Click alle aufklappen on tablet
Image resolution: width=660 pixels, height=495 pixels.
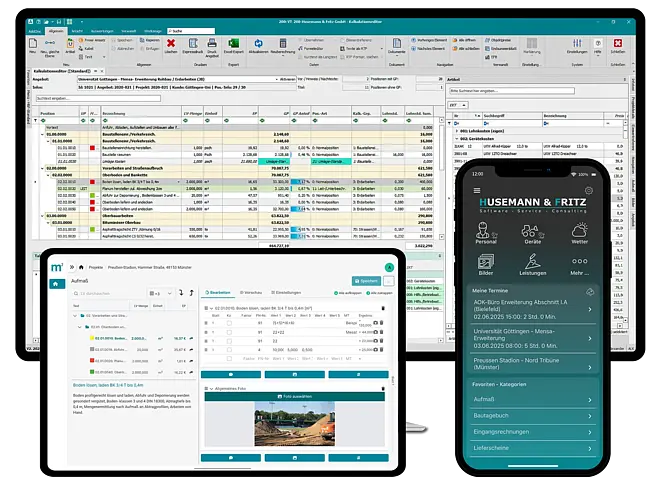[348, 293]
